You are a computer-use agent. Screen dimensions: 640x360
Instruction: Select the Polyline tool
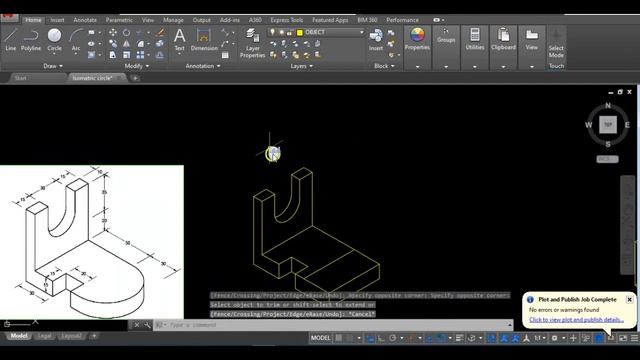pyautogui.click(x=31, y=40)
